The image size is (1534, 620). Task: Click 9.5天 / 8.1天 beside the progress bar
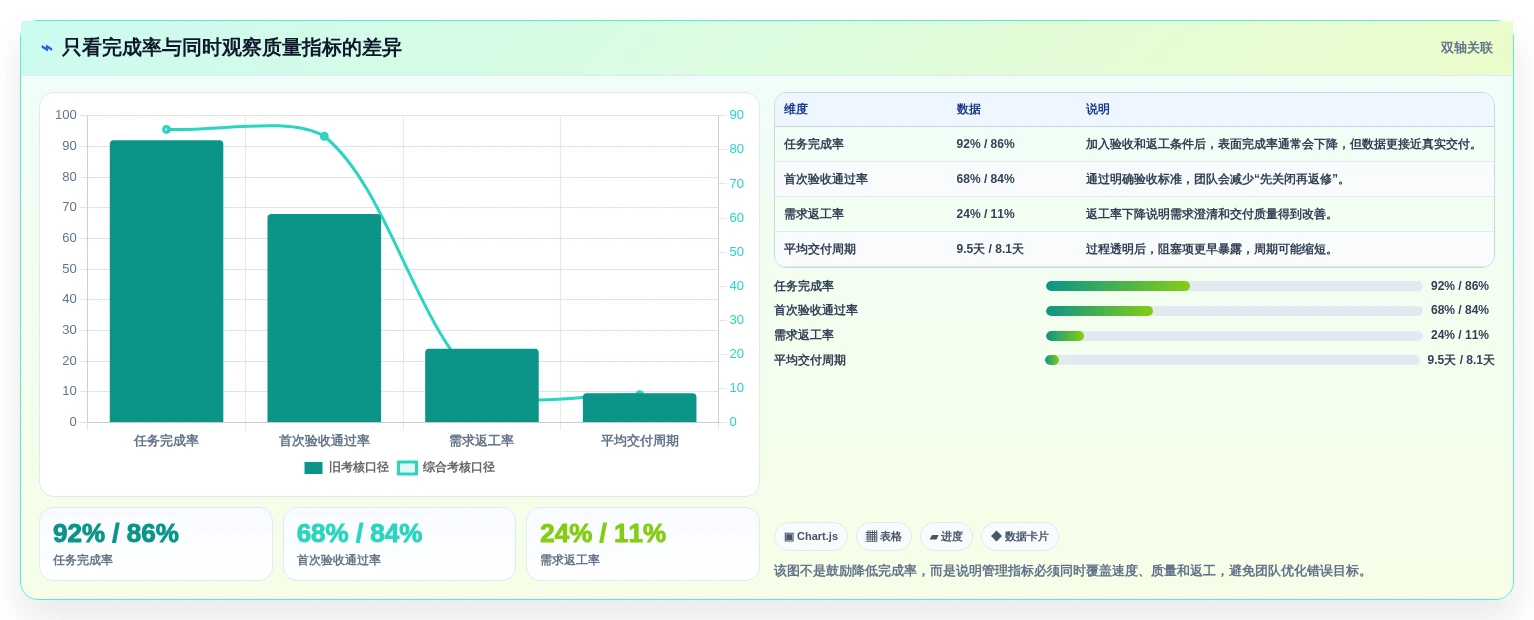(x=1461, y=360)
